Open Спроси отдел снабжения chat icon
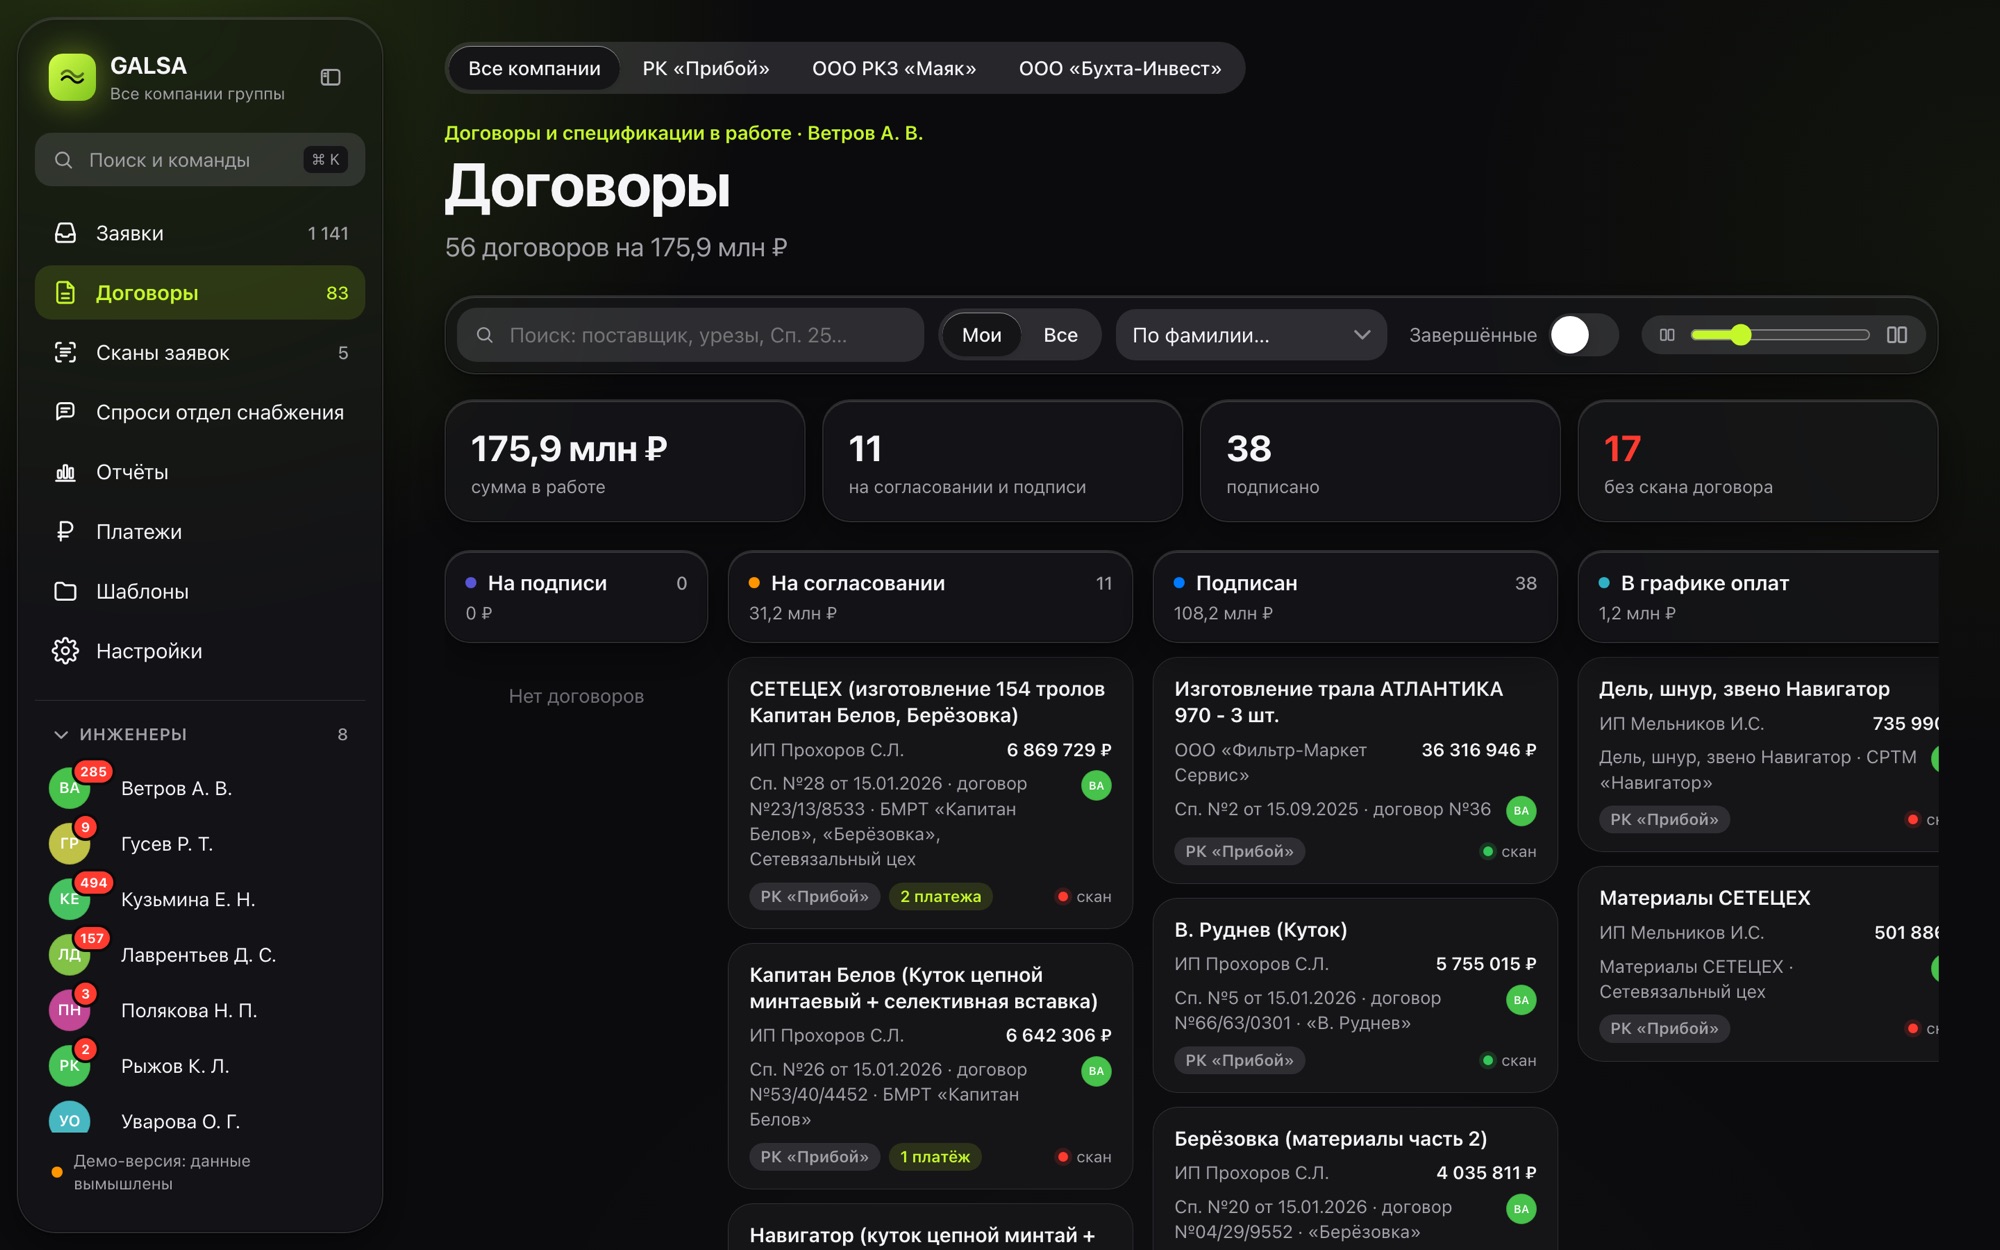Screen dimensions: 2000x1250 [65, 412]
